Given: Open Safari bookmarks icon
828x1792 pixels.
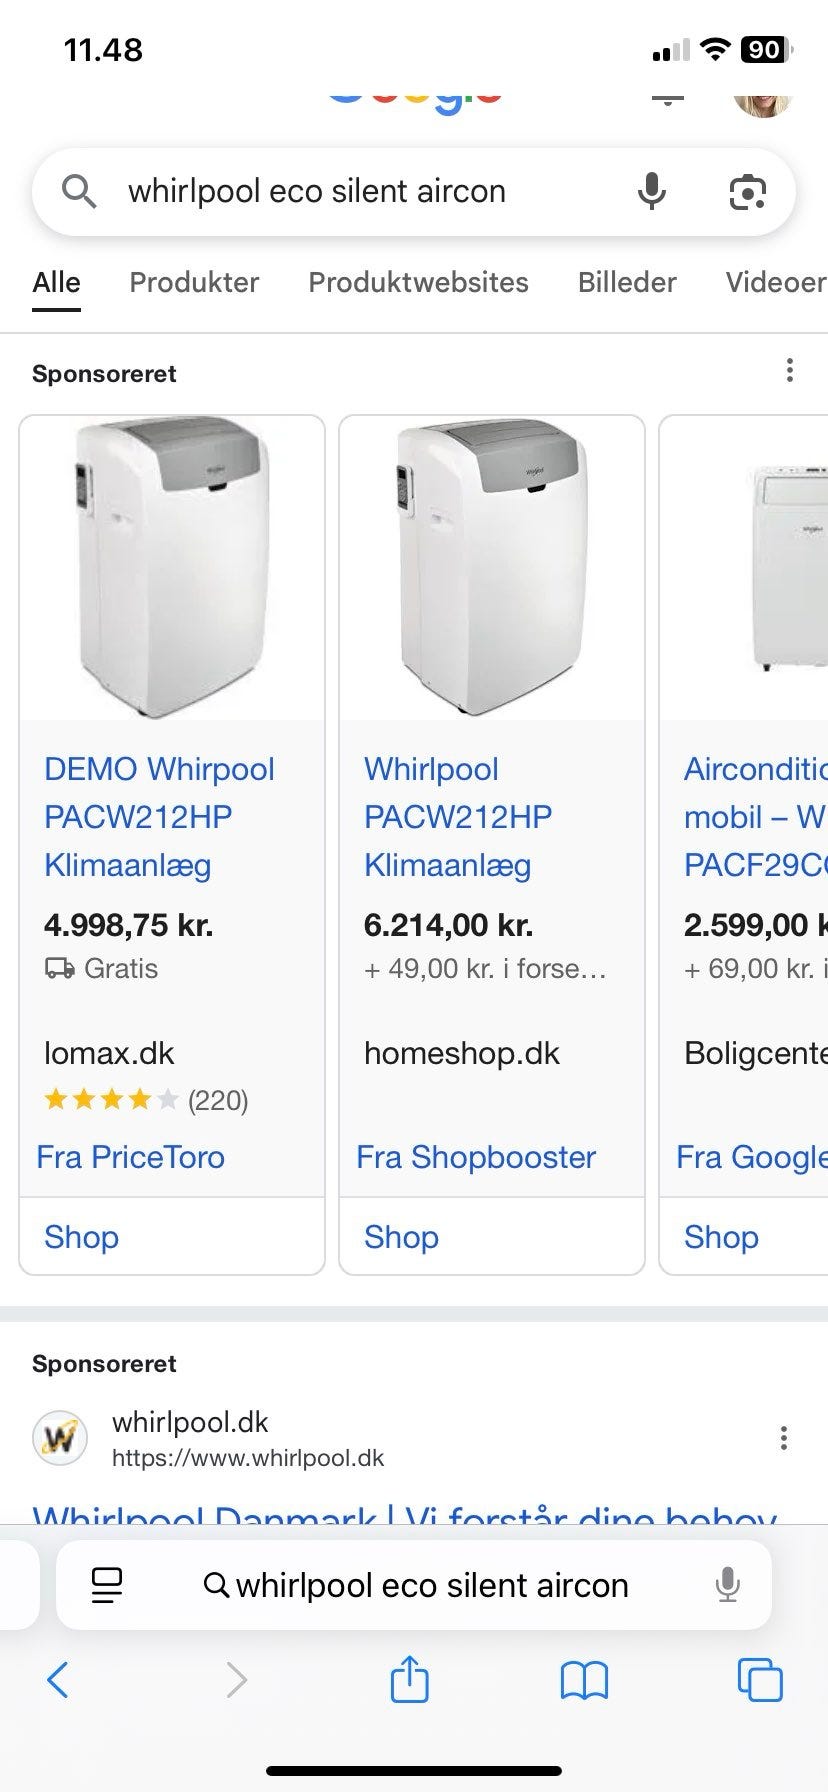Looking at the screenshot, I should 584,1679.
